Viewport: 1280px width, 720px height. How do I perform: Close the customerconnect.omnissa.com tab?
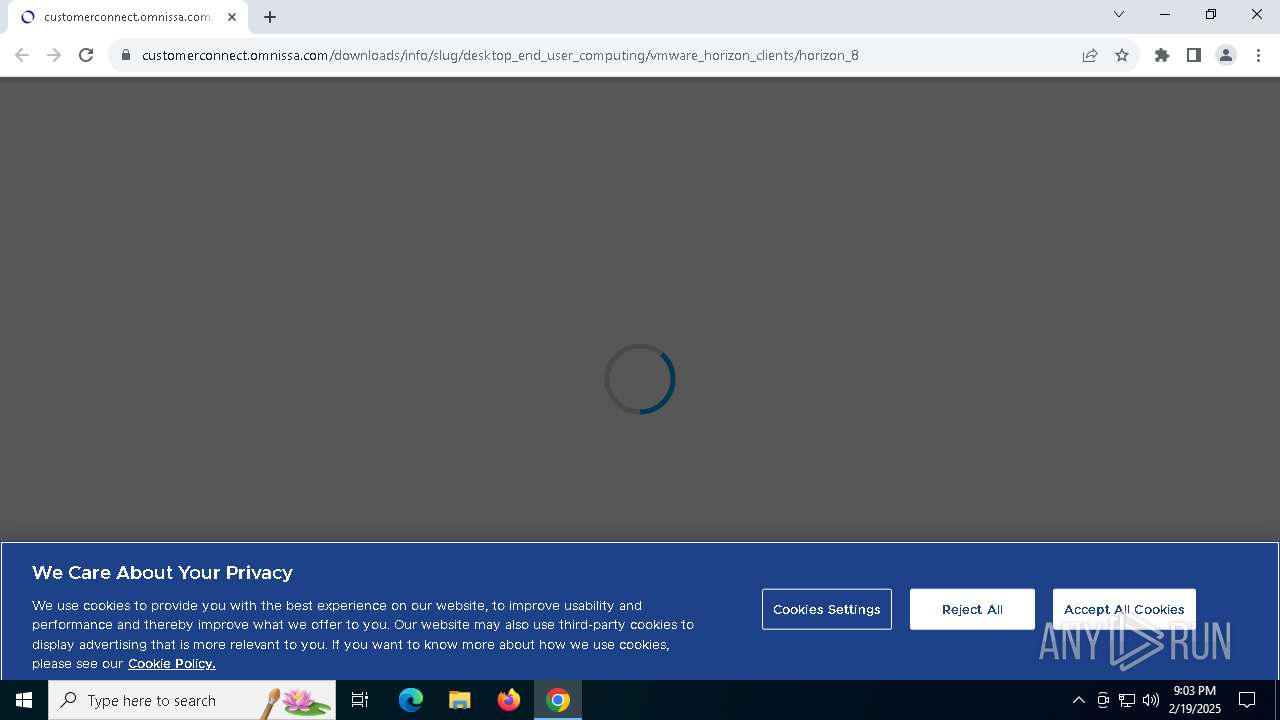(x=232, y=17)
